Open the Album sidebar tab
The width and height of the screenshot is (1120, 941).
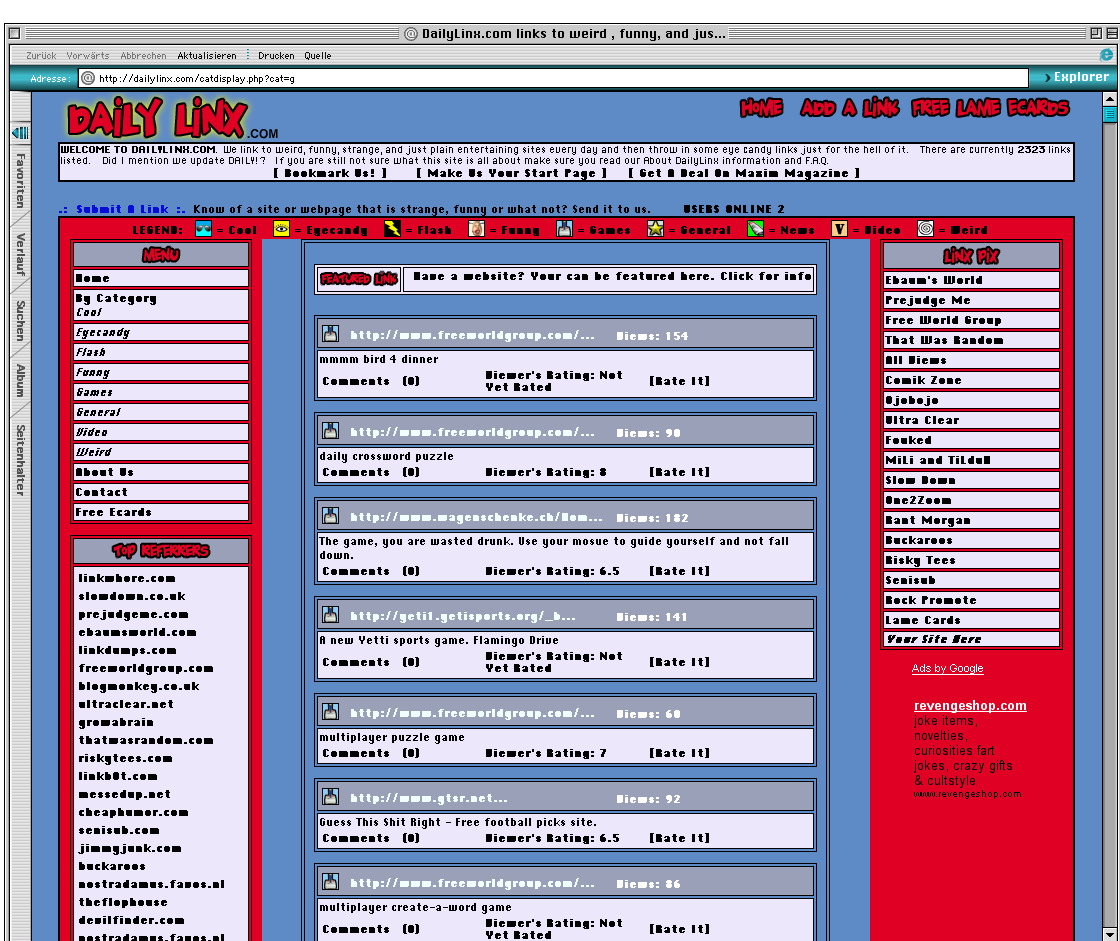pyautogui.click(x=20, y=380)
